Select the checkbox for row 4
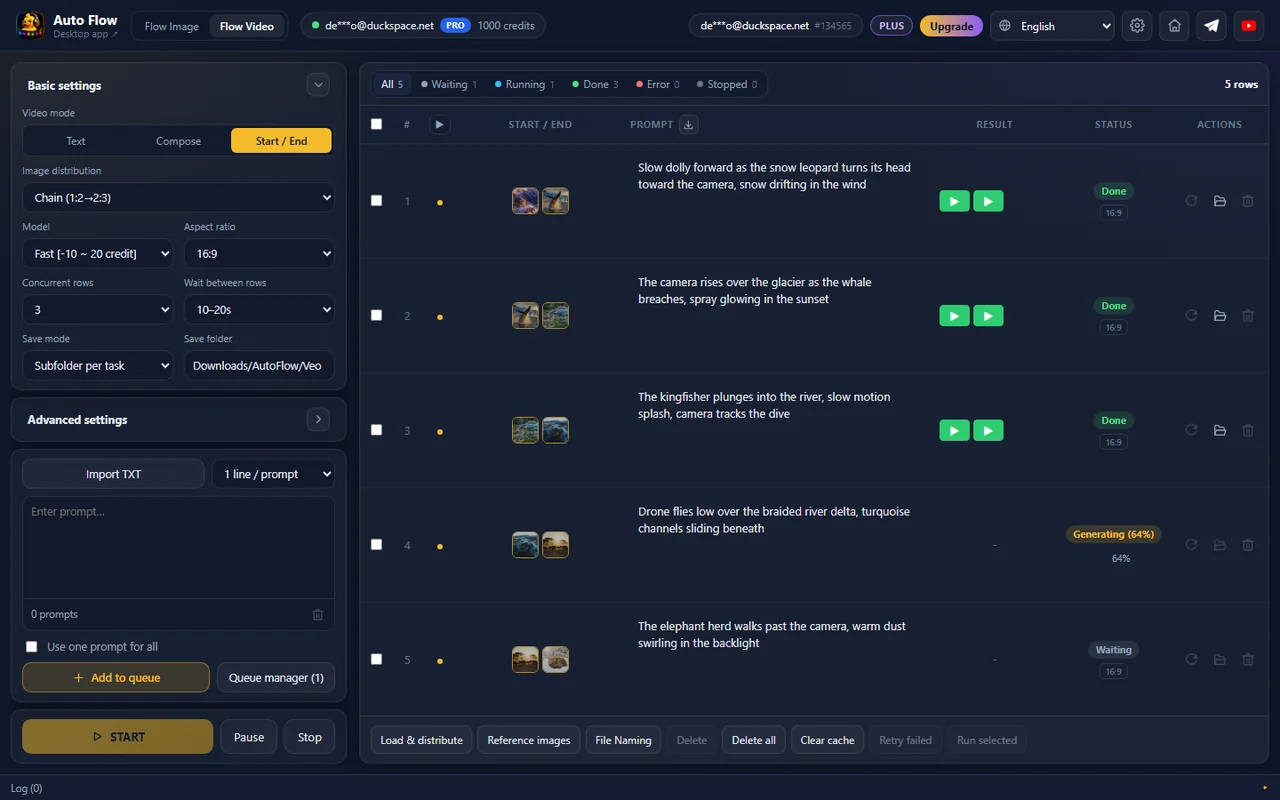The width and height of the screenshot is (1280, 800). [376, 544]
